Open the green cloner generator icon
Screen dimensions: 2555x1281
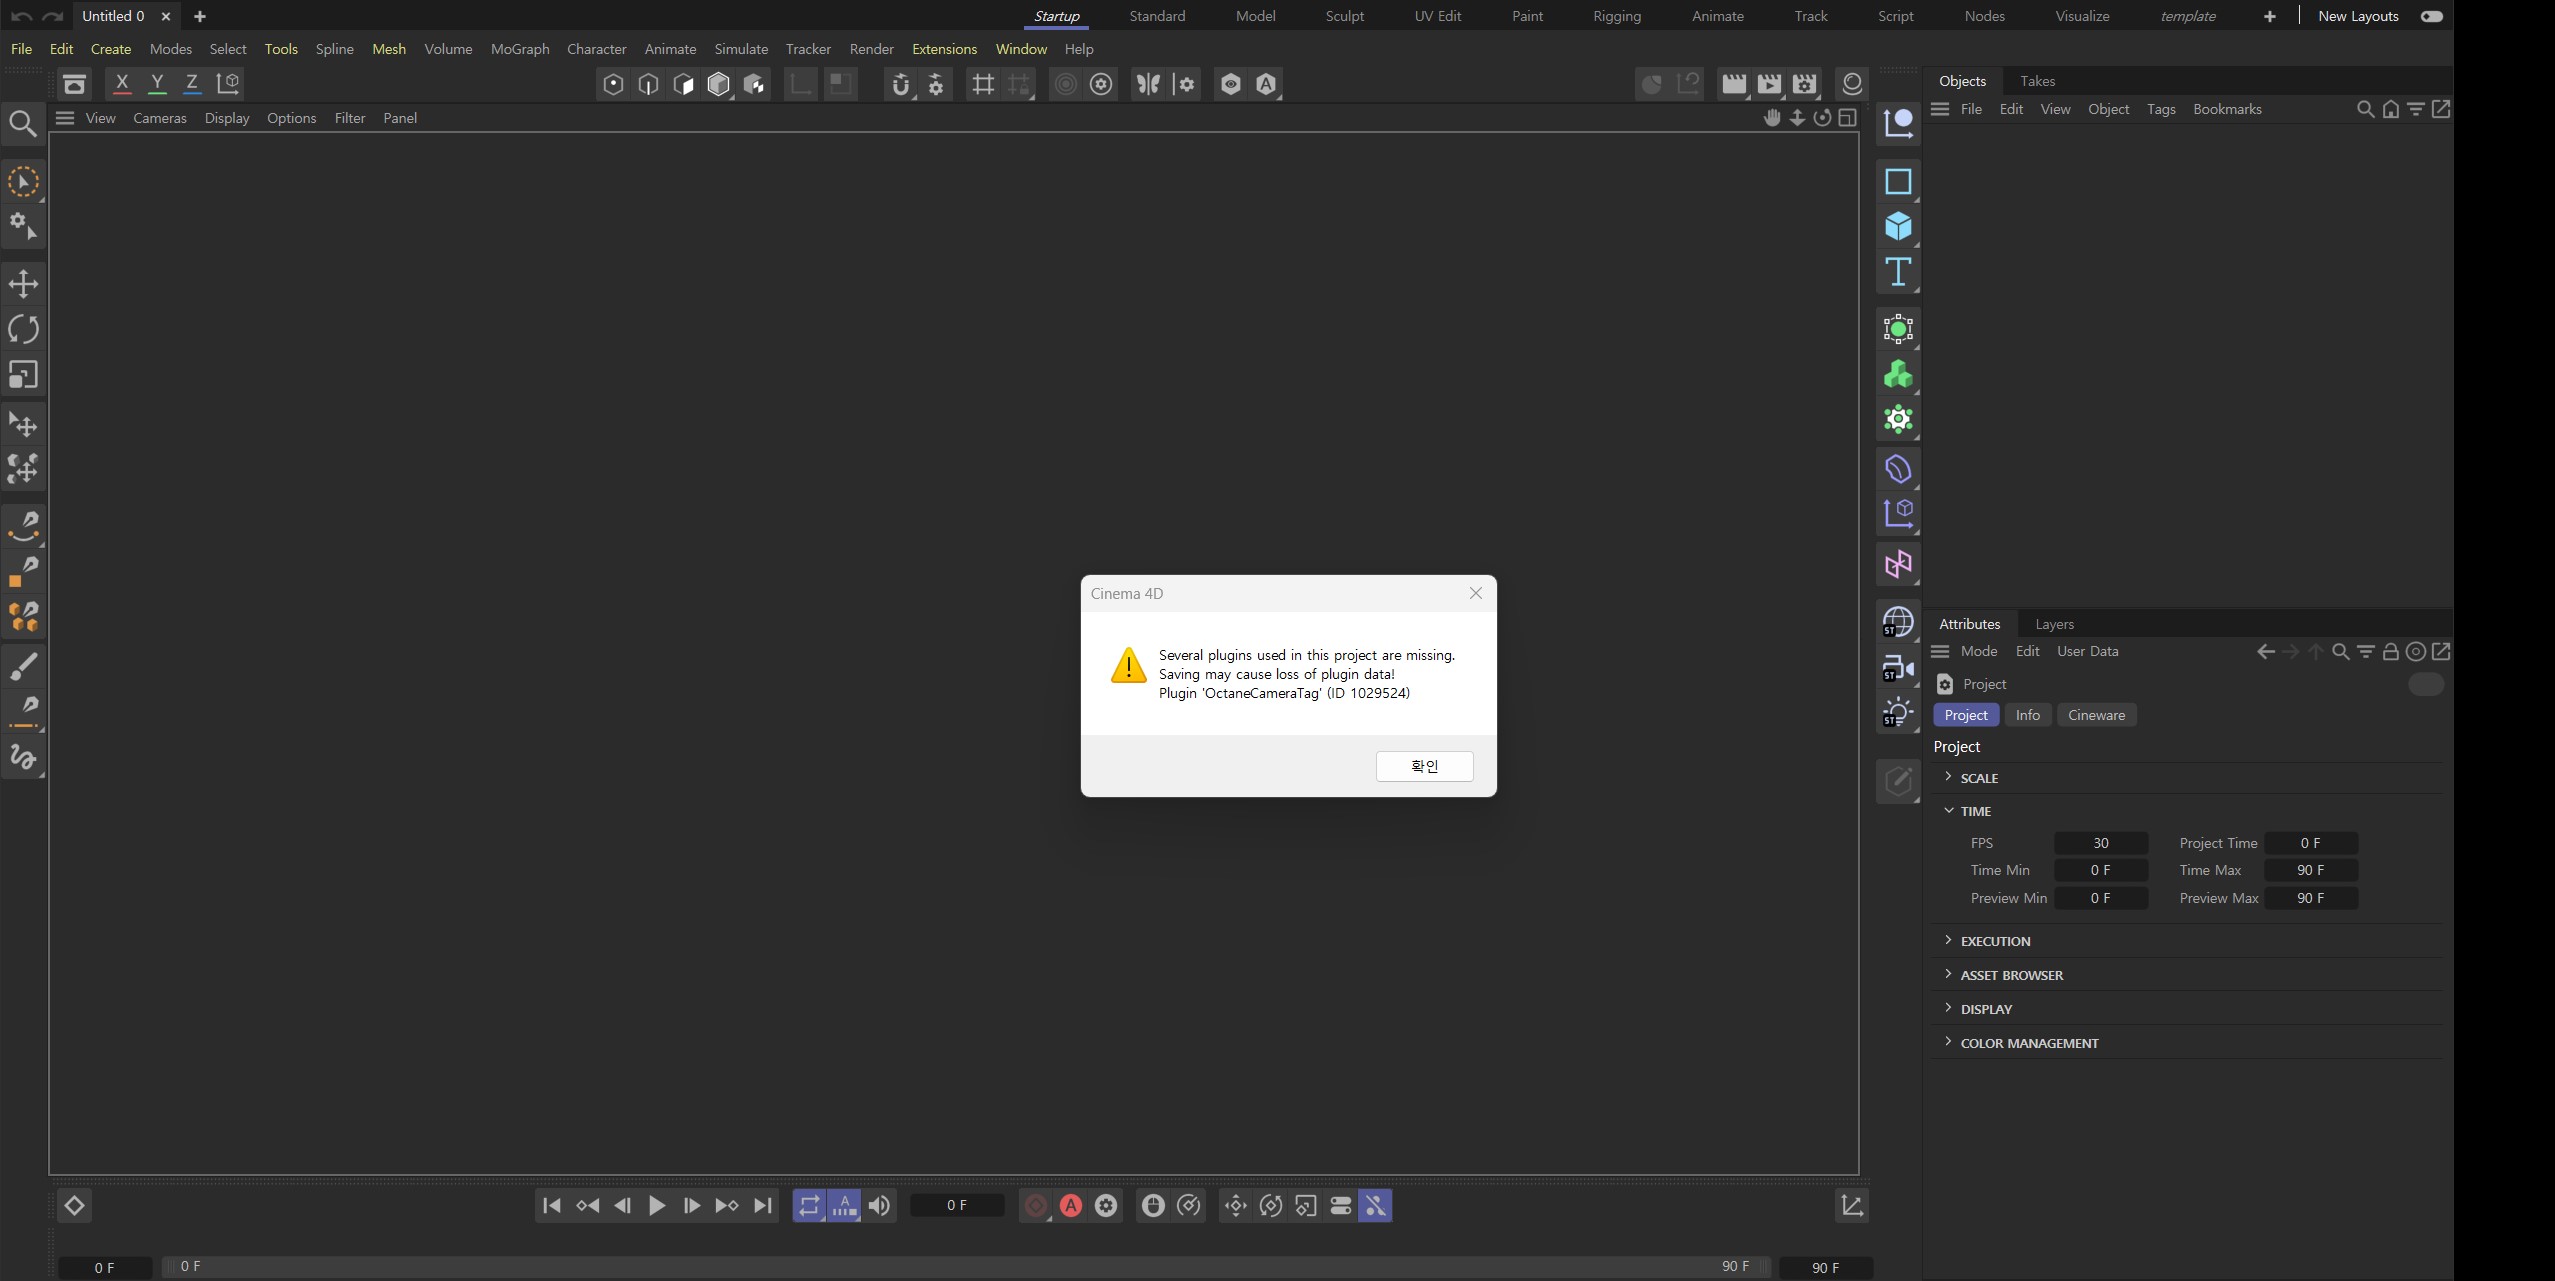coord(1898,375)
